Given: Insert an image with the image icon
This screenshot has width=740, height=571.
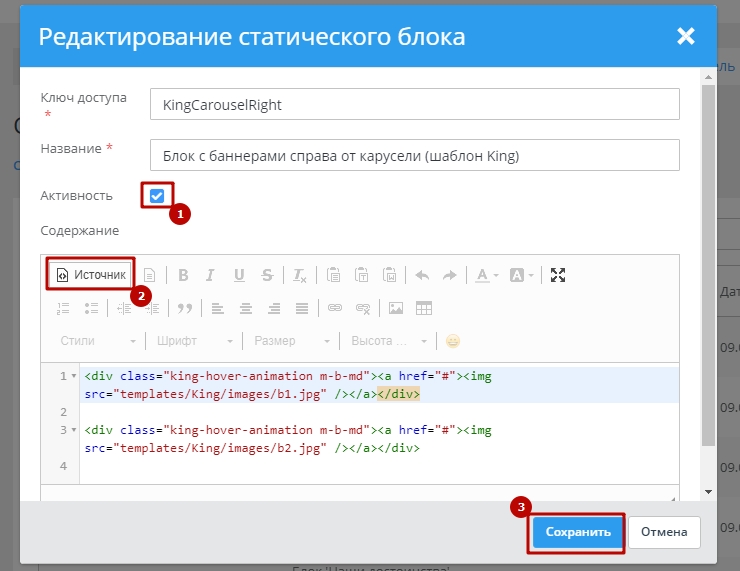Looking at the screenshot, I should pyautogui.click(x=396, y=308).
